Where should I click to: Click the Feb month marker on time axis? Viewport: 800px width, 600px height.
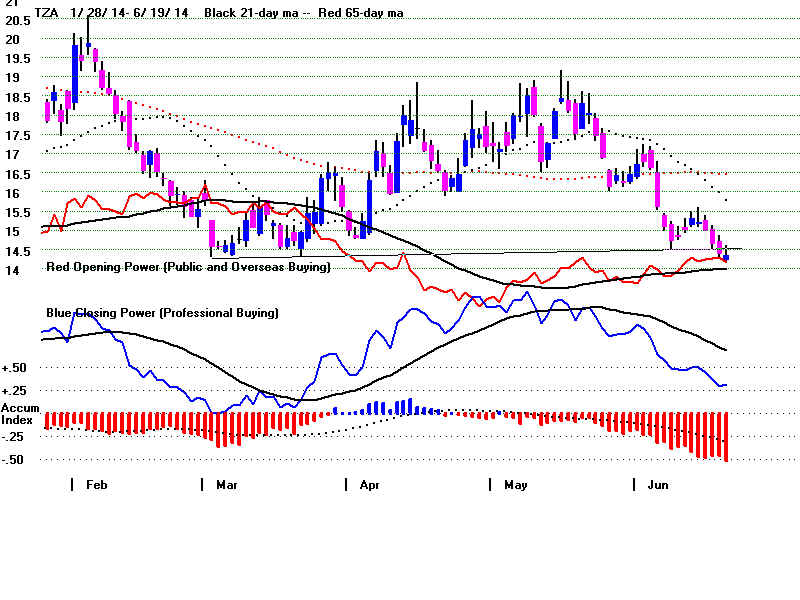click(96, 485)
